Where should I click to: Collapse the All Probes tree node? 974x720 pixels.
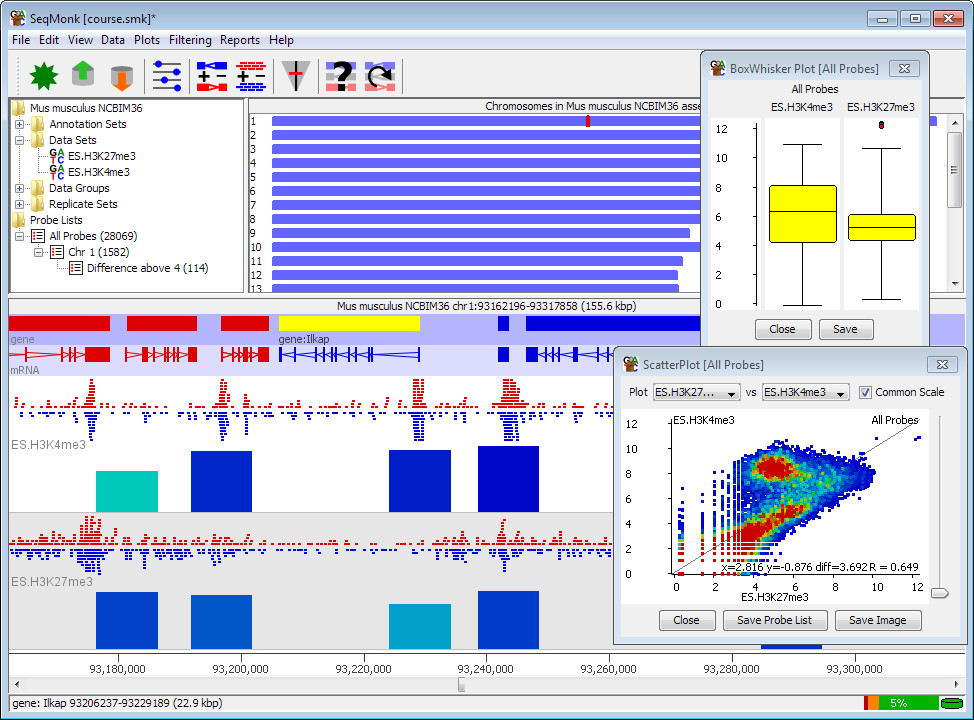[x=19, y=236]
